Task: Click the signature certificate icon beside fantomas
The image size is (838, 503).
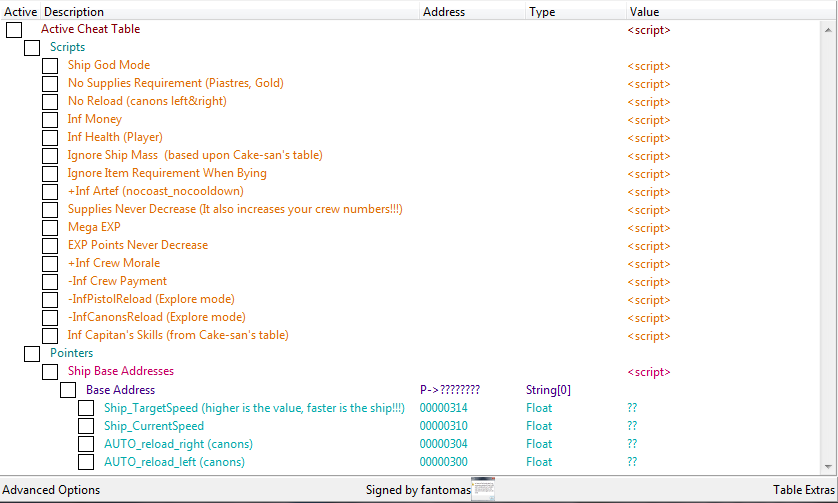Action: [x=484, y=490]
